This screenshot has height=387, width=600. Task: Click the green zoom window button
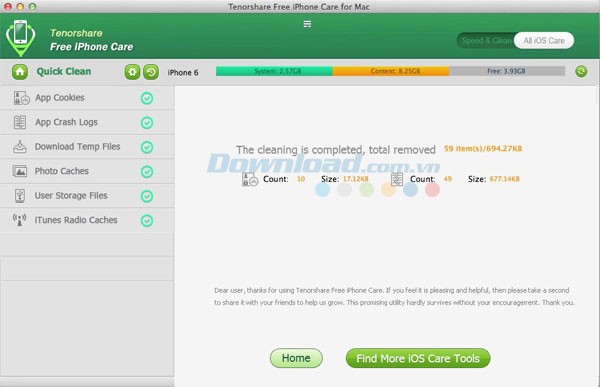(33, 7)
